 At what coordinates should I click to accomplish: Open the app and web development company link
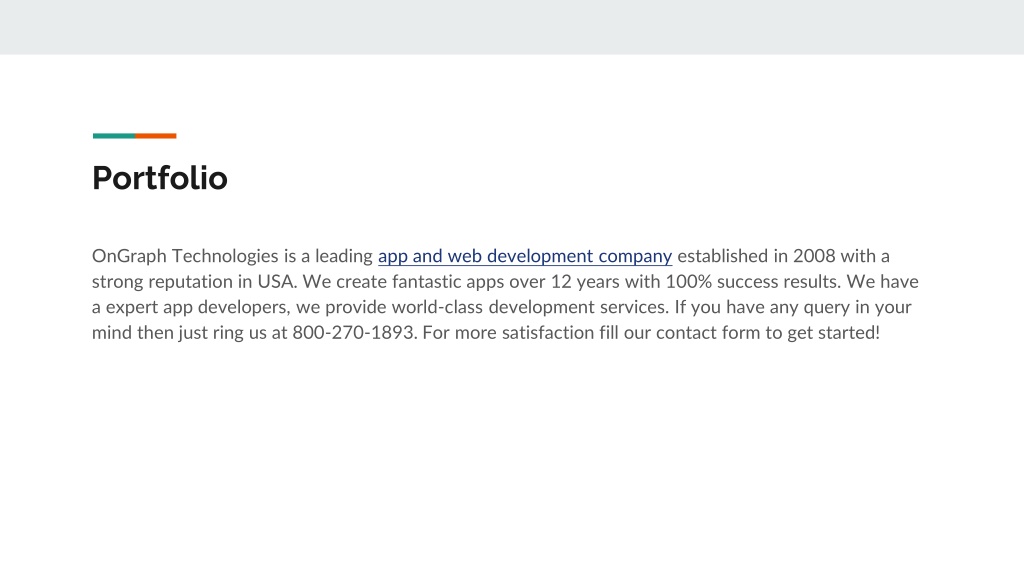click(524, 256)
